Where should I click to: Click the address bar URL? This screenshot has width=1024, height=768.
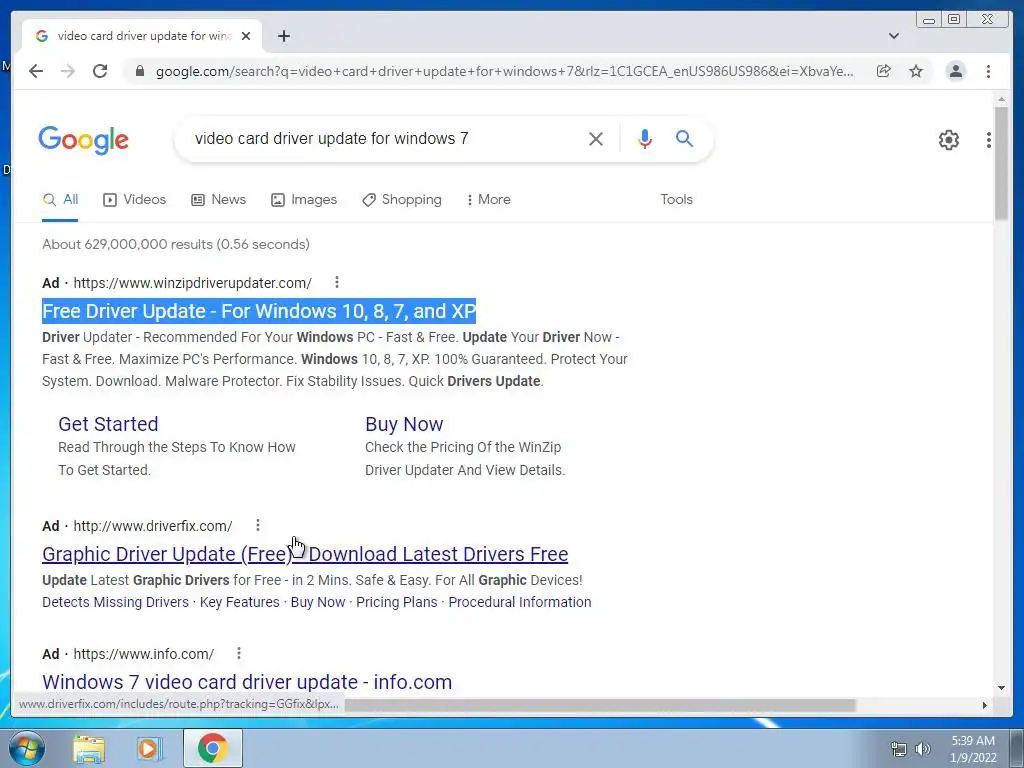click(504, 72)
